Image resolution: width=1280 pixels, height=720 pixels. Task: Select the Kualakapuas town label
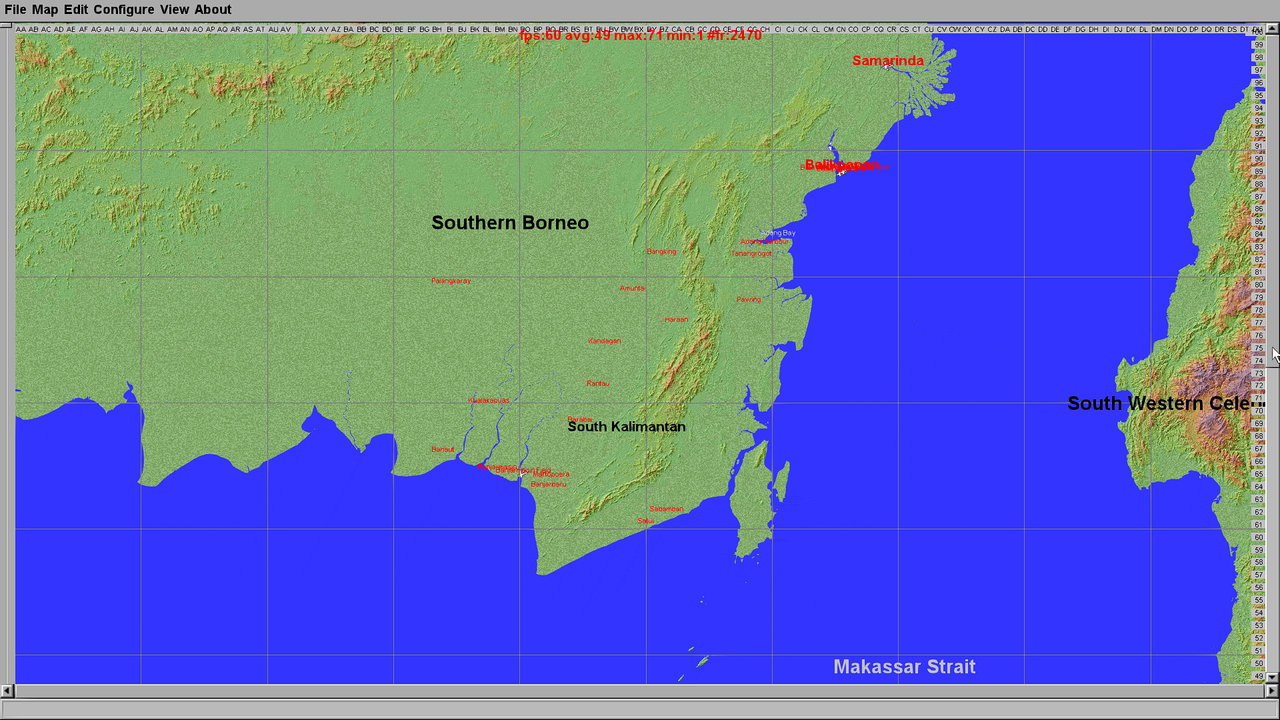click(x=489, y=401)
